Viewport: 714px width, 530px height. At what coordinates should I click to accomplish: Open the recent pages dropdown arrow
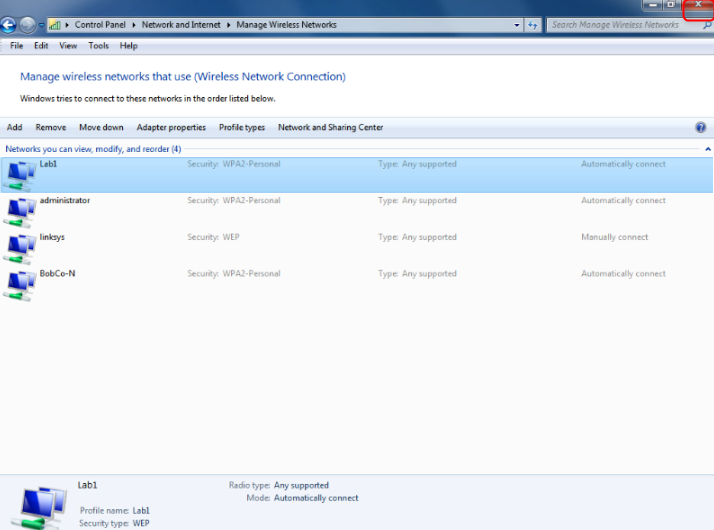click(41, 25)
